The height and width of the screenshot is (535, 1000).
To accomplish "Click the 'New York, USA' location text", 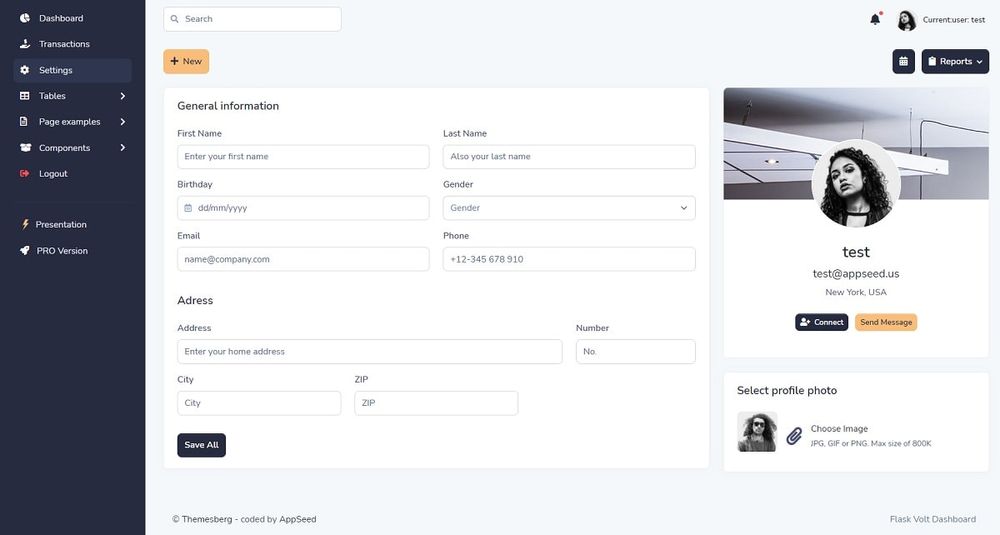I will click(x=856, y=292).
